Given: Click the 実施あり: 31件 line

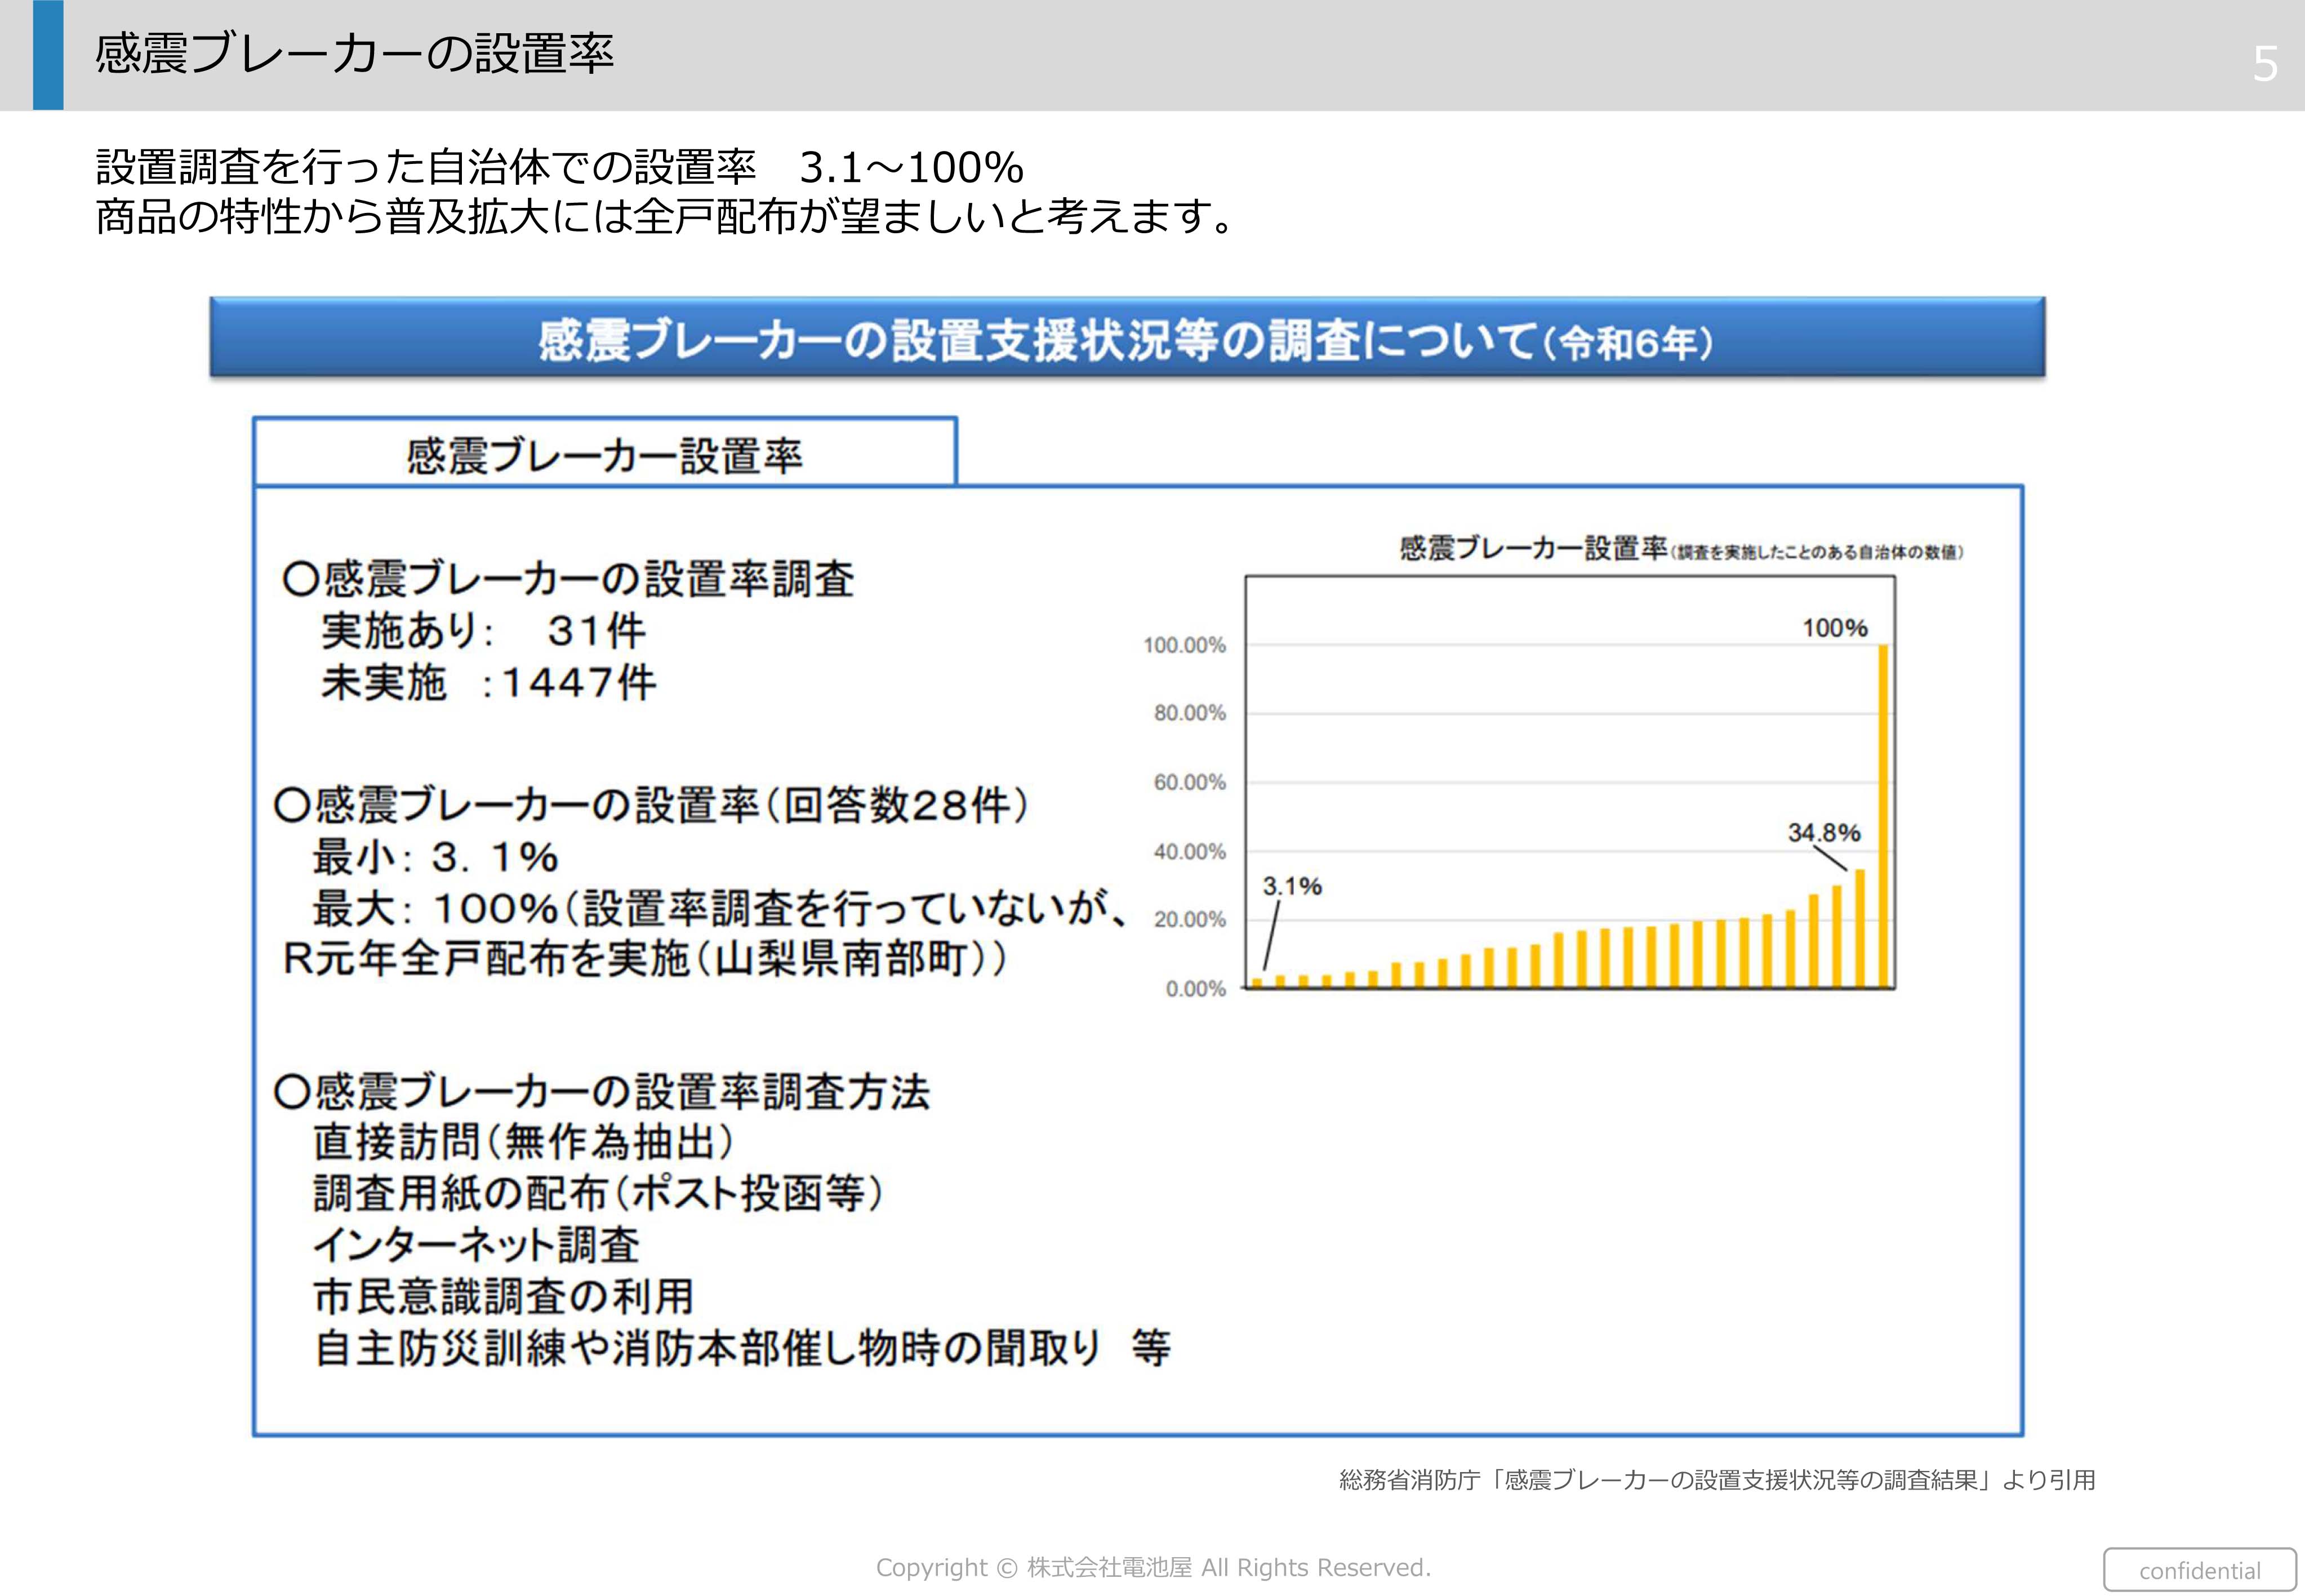Looking at the screenshot, I should tap(483, 631).
